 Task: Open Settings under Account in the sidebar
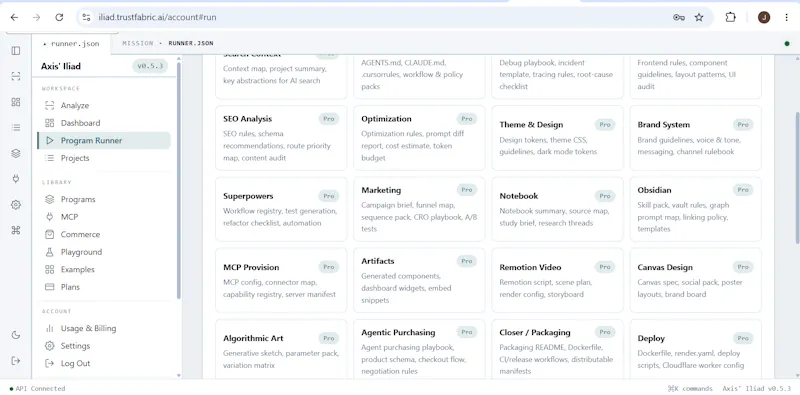[x=104, y=346]
